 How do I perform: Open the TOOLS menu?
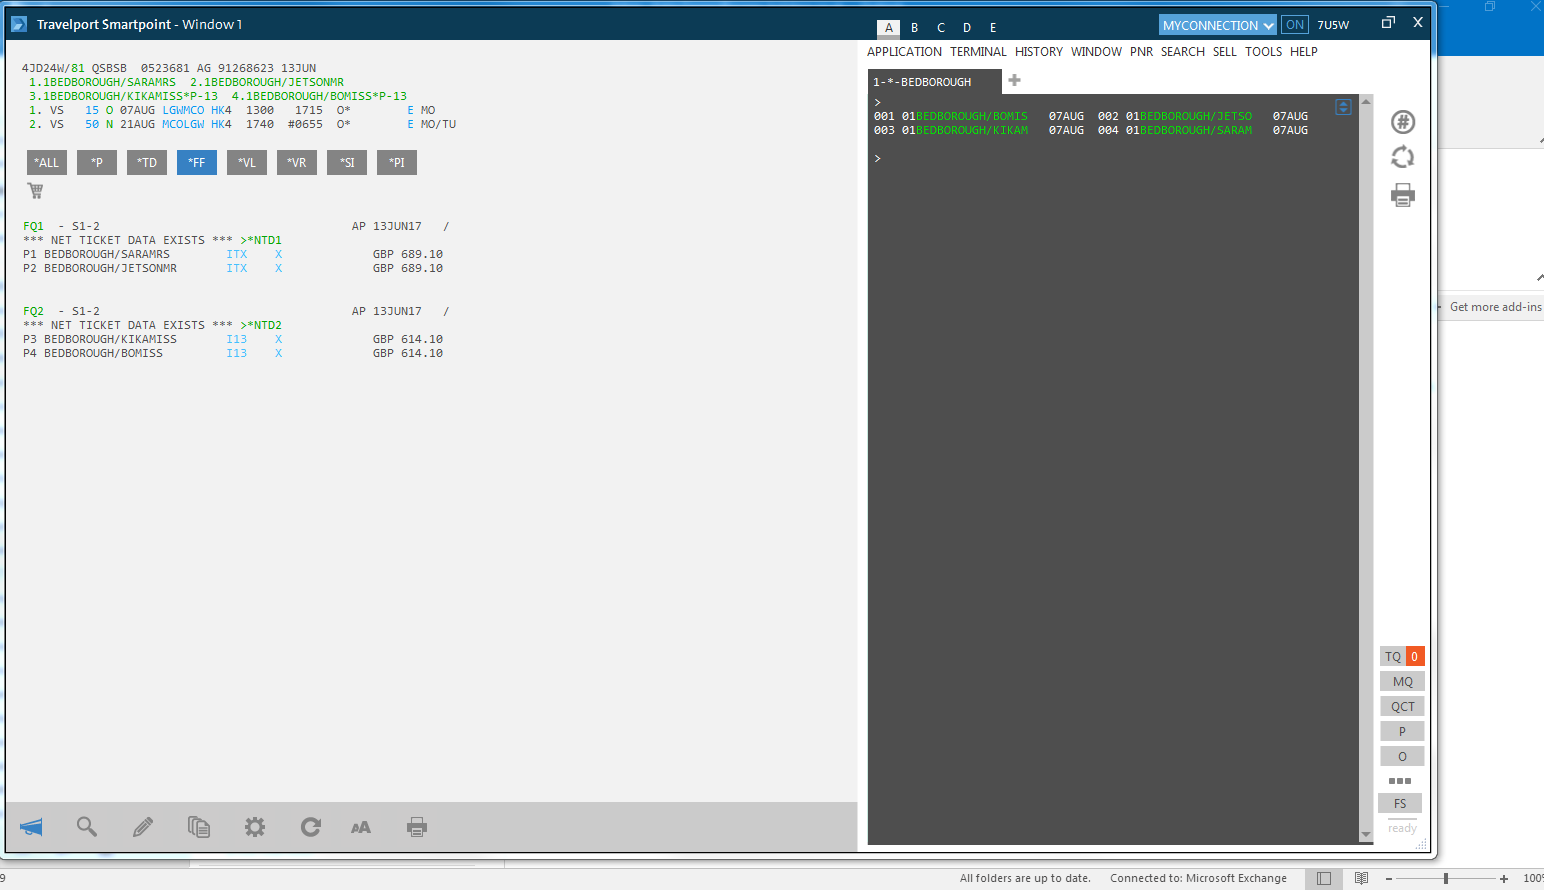(x=1263, y=52)
